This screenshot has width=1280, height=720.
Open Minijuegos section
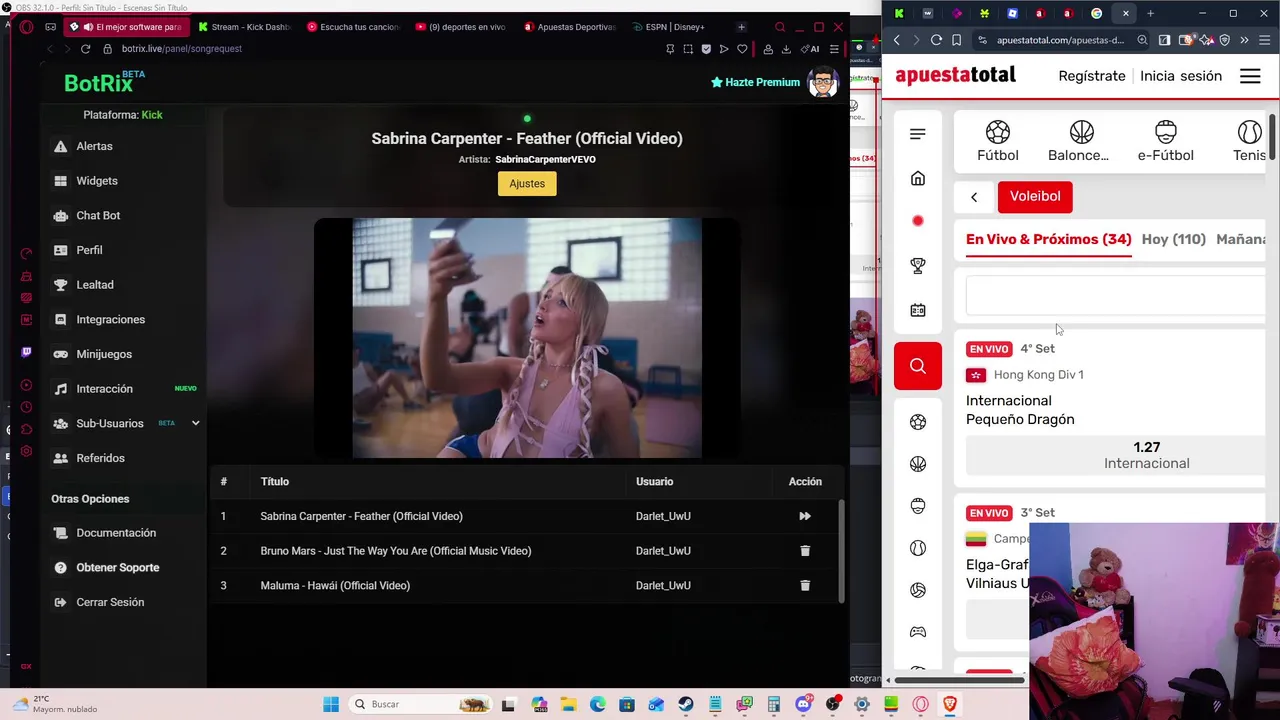pos(104,354)
